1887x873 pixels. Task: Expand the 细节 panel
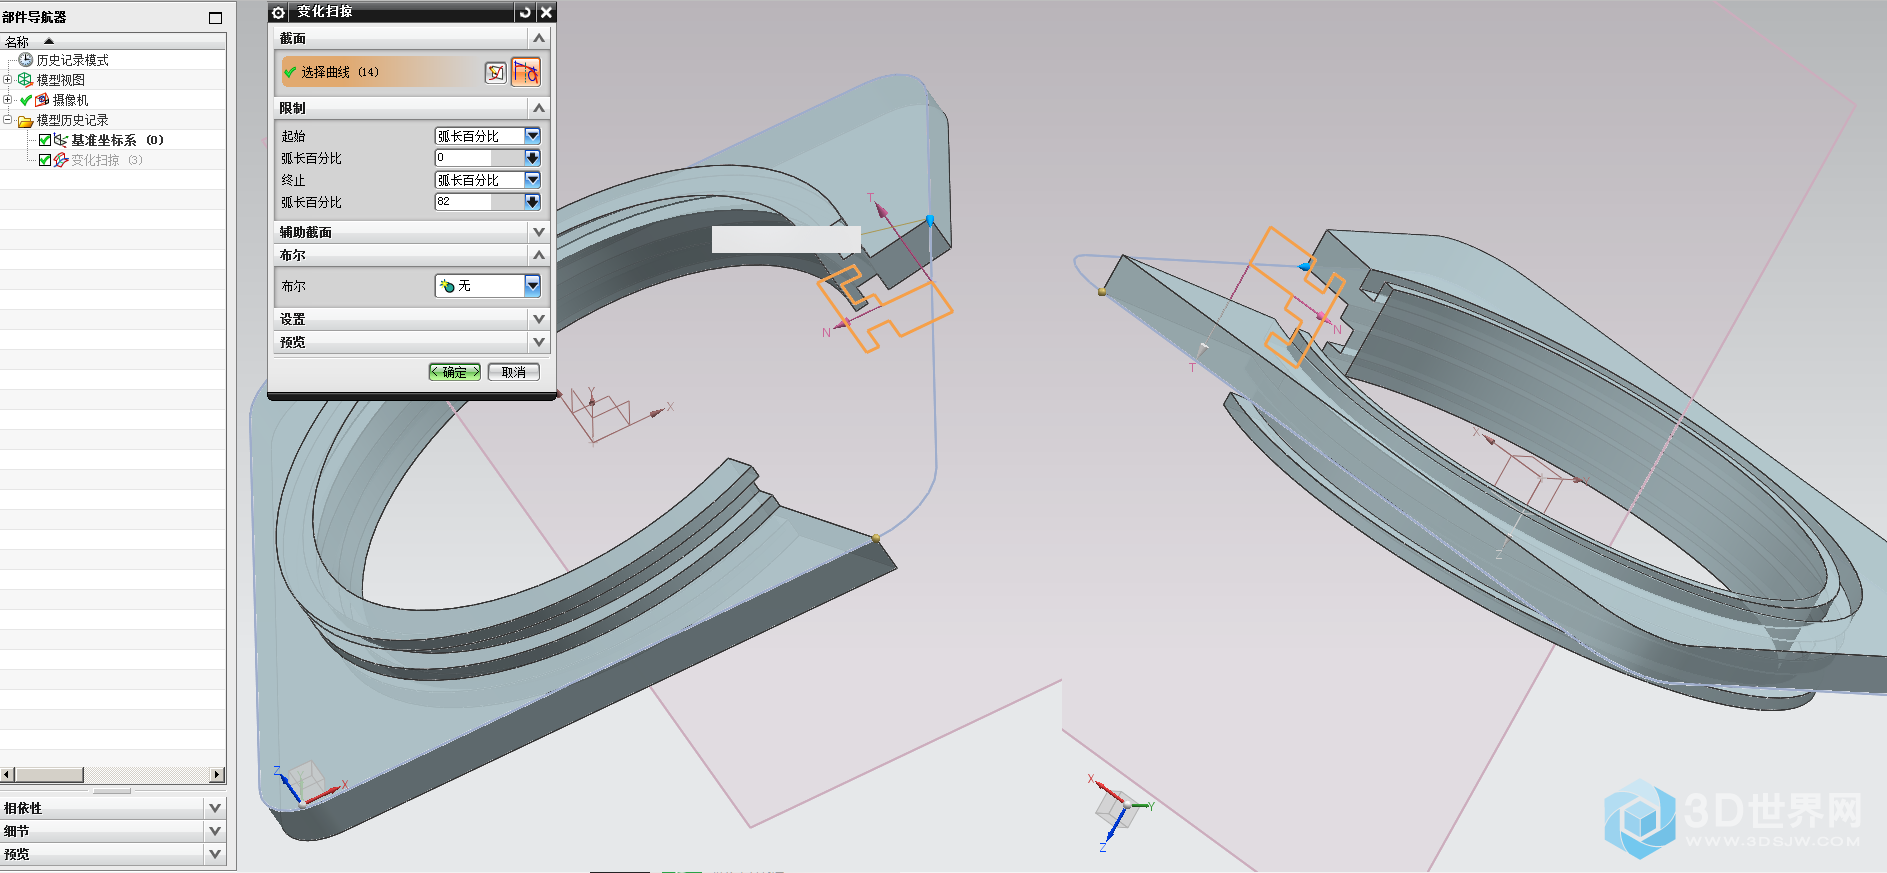pyautogui.click(x=215, y=831)
